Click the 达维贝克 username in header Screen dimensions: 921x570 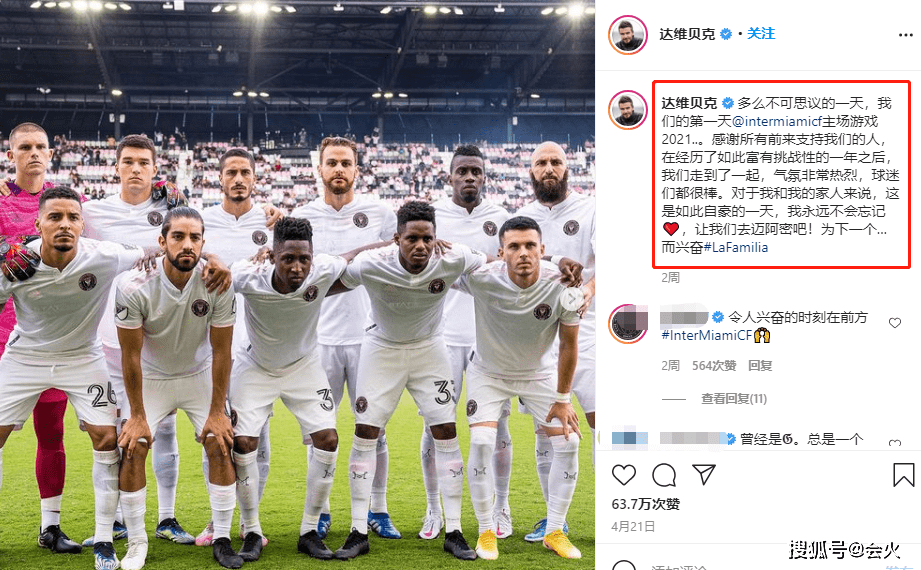click(x=687, y=34)
